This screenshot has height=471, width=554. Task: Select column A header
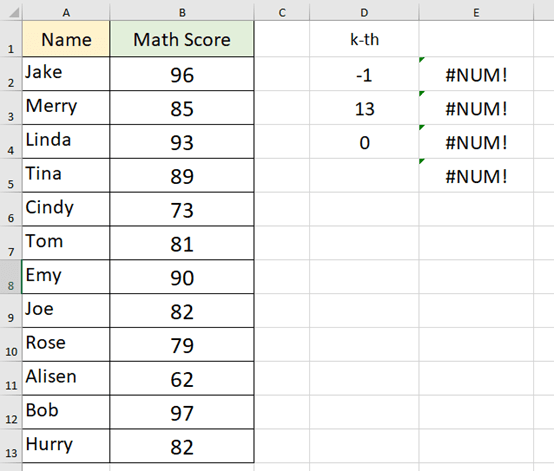pyautogui.click(x=66, y=13)
